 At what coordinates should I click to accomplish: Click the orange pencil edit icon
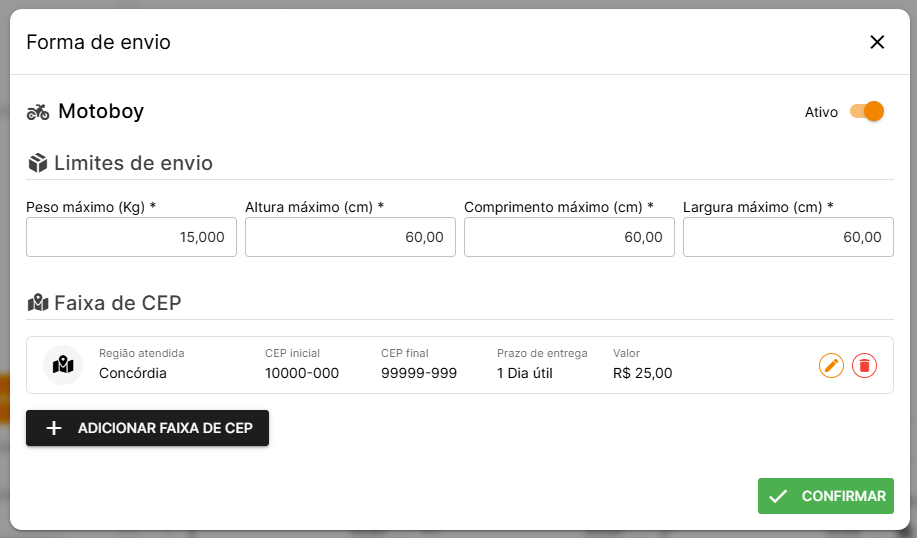point(831,365)
